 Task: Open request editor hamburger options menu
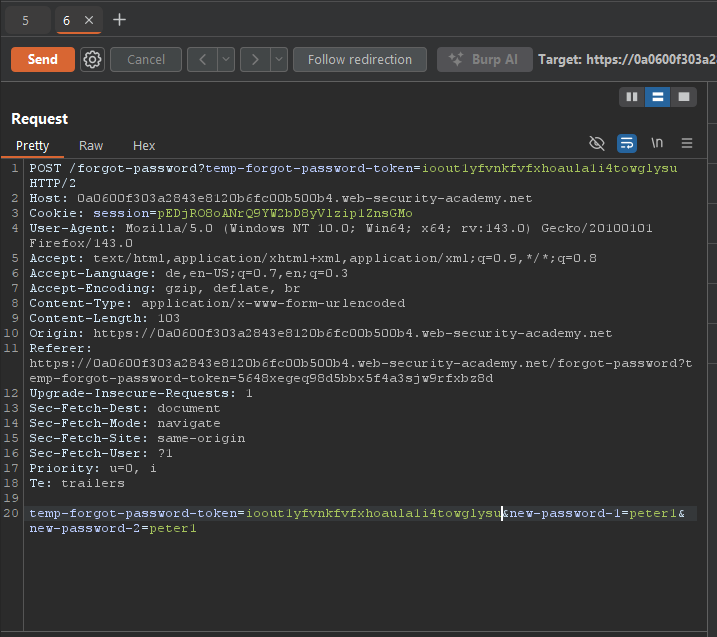tap(687, 143)
